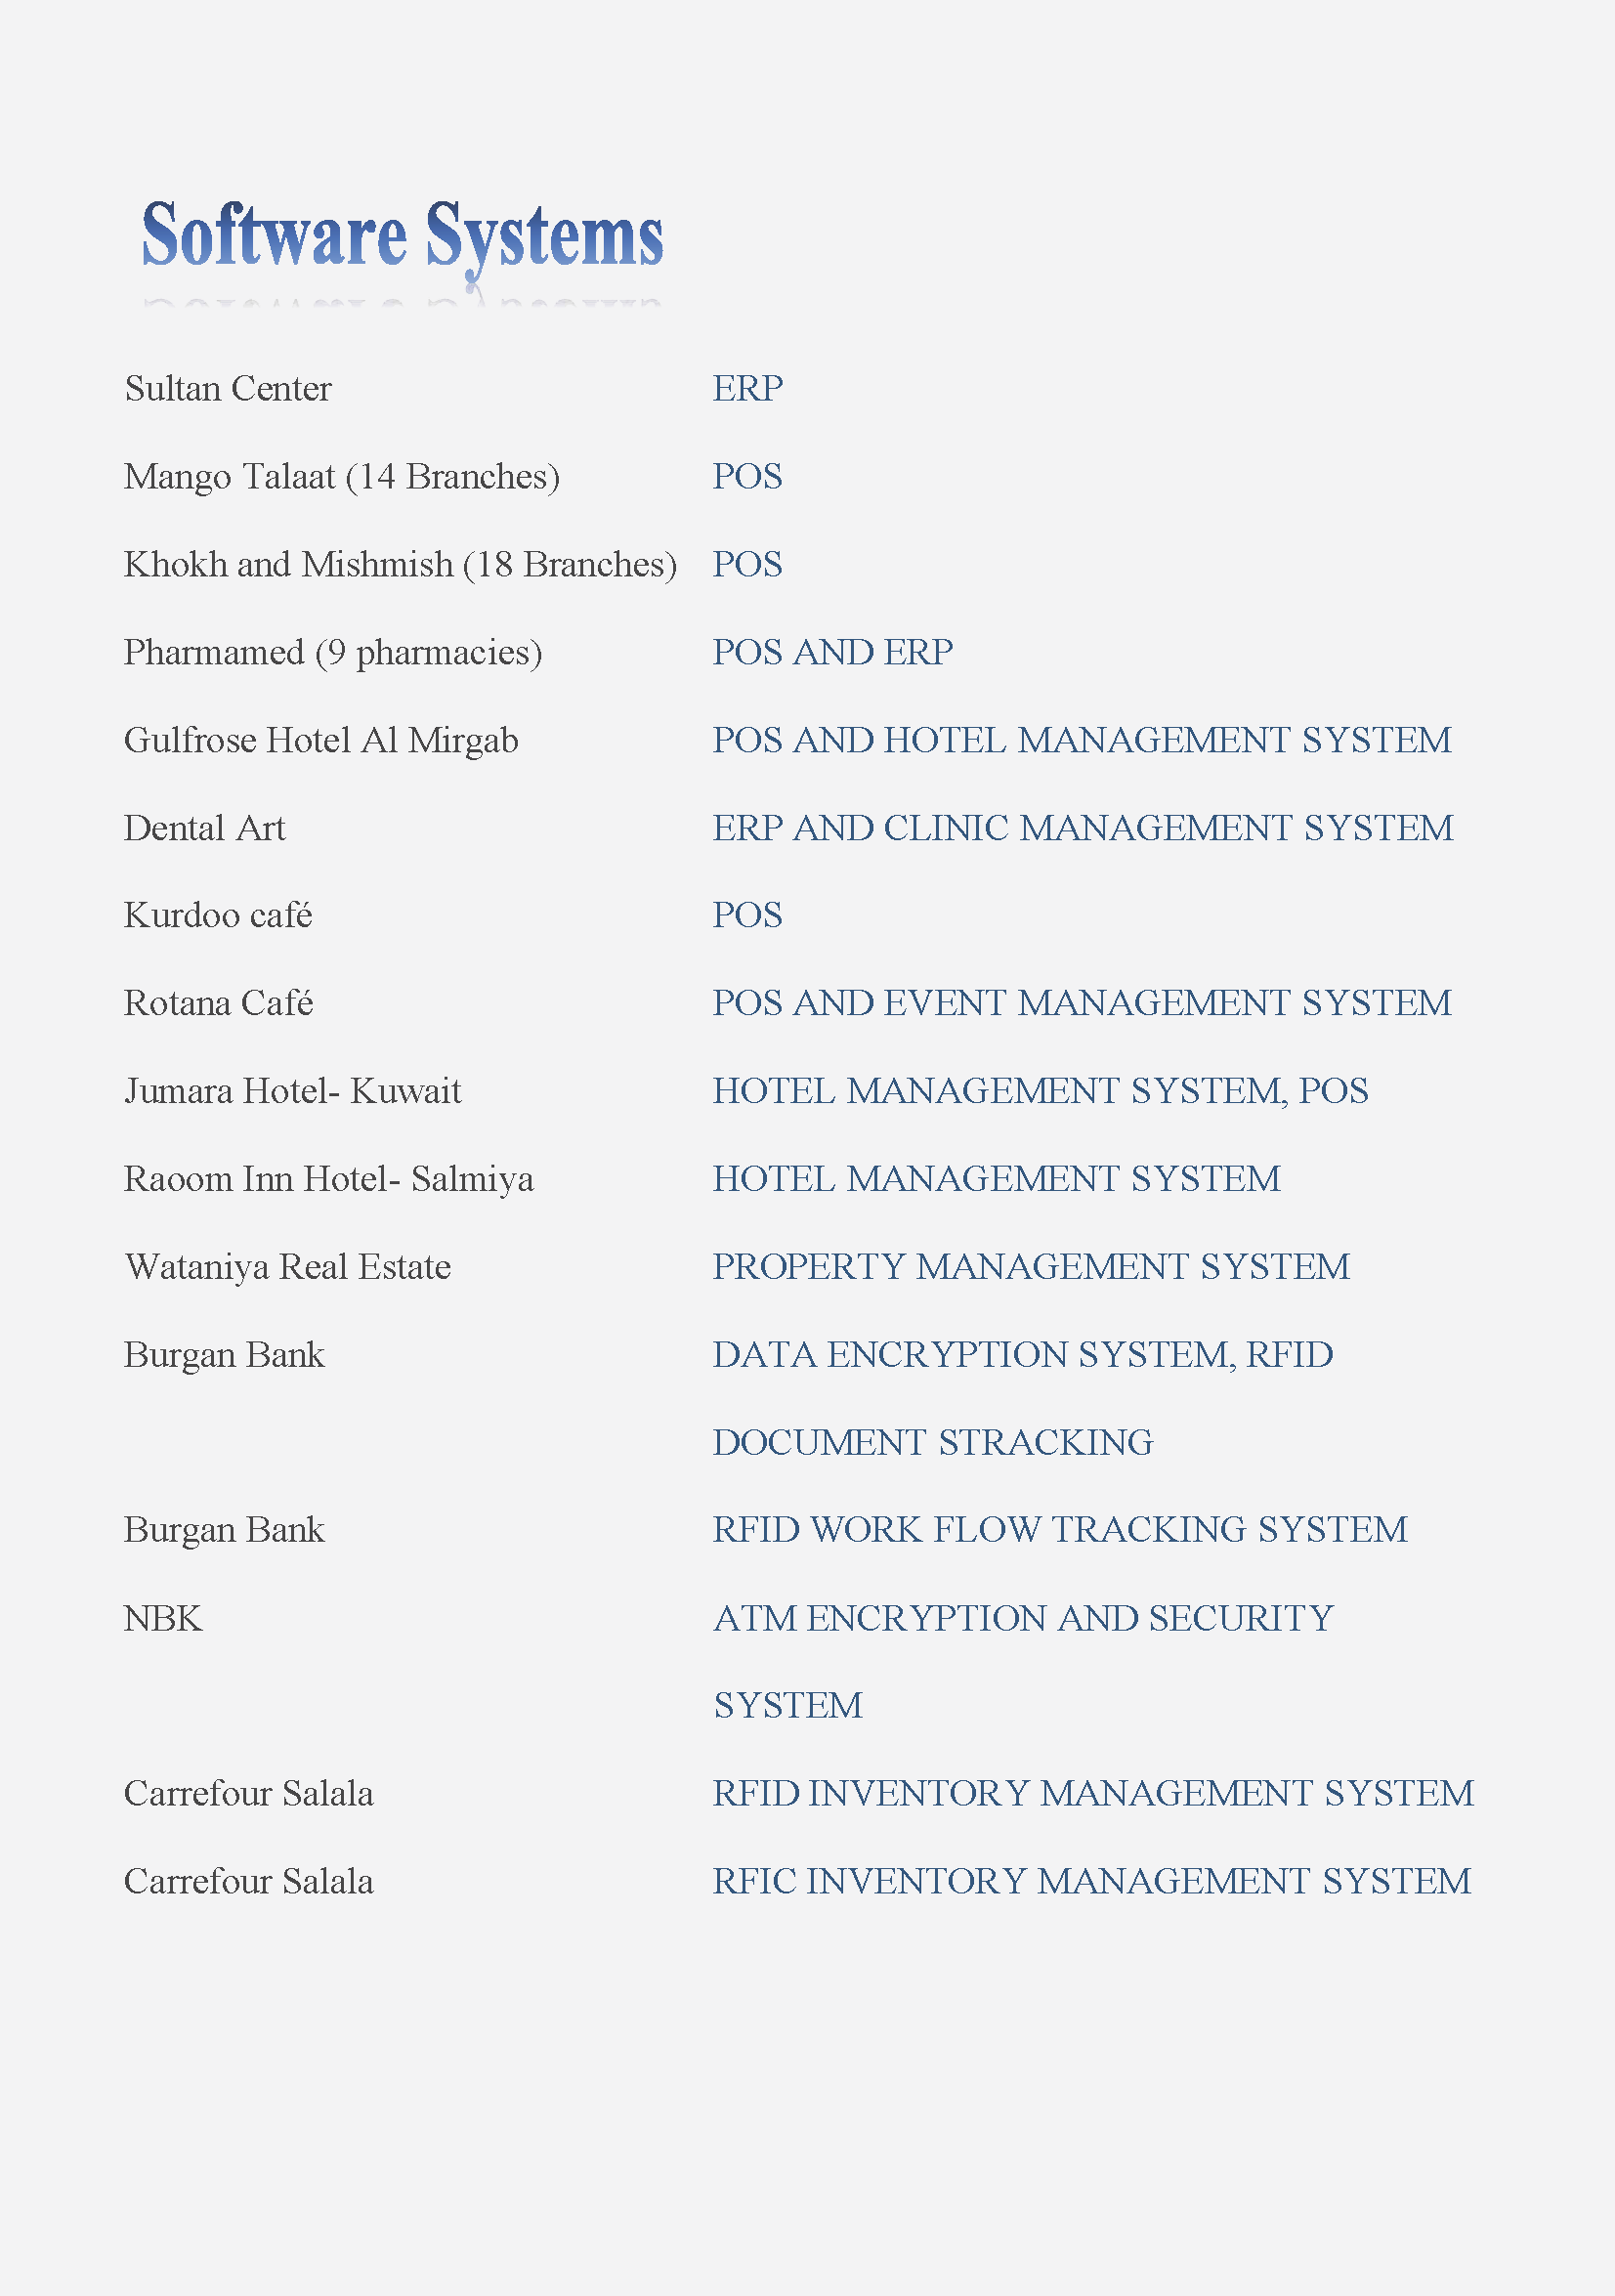The height and width of the screenshot is (2296, 1615).
Task: Click the NBK client name
Action: tap(163, 1619)
